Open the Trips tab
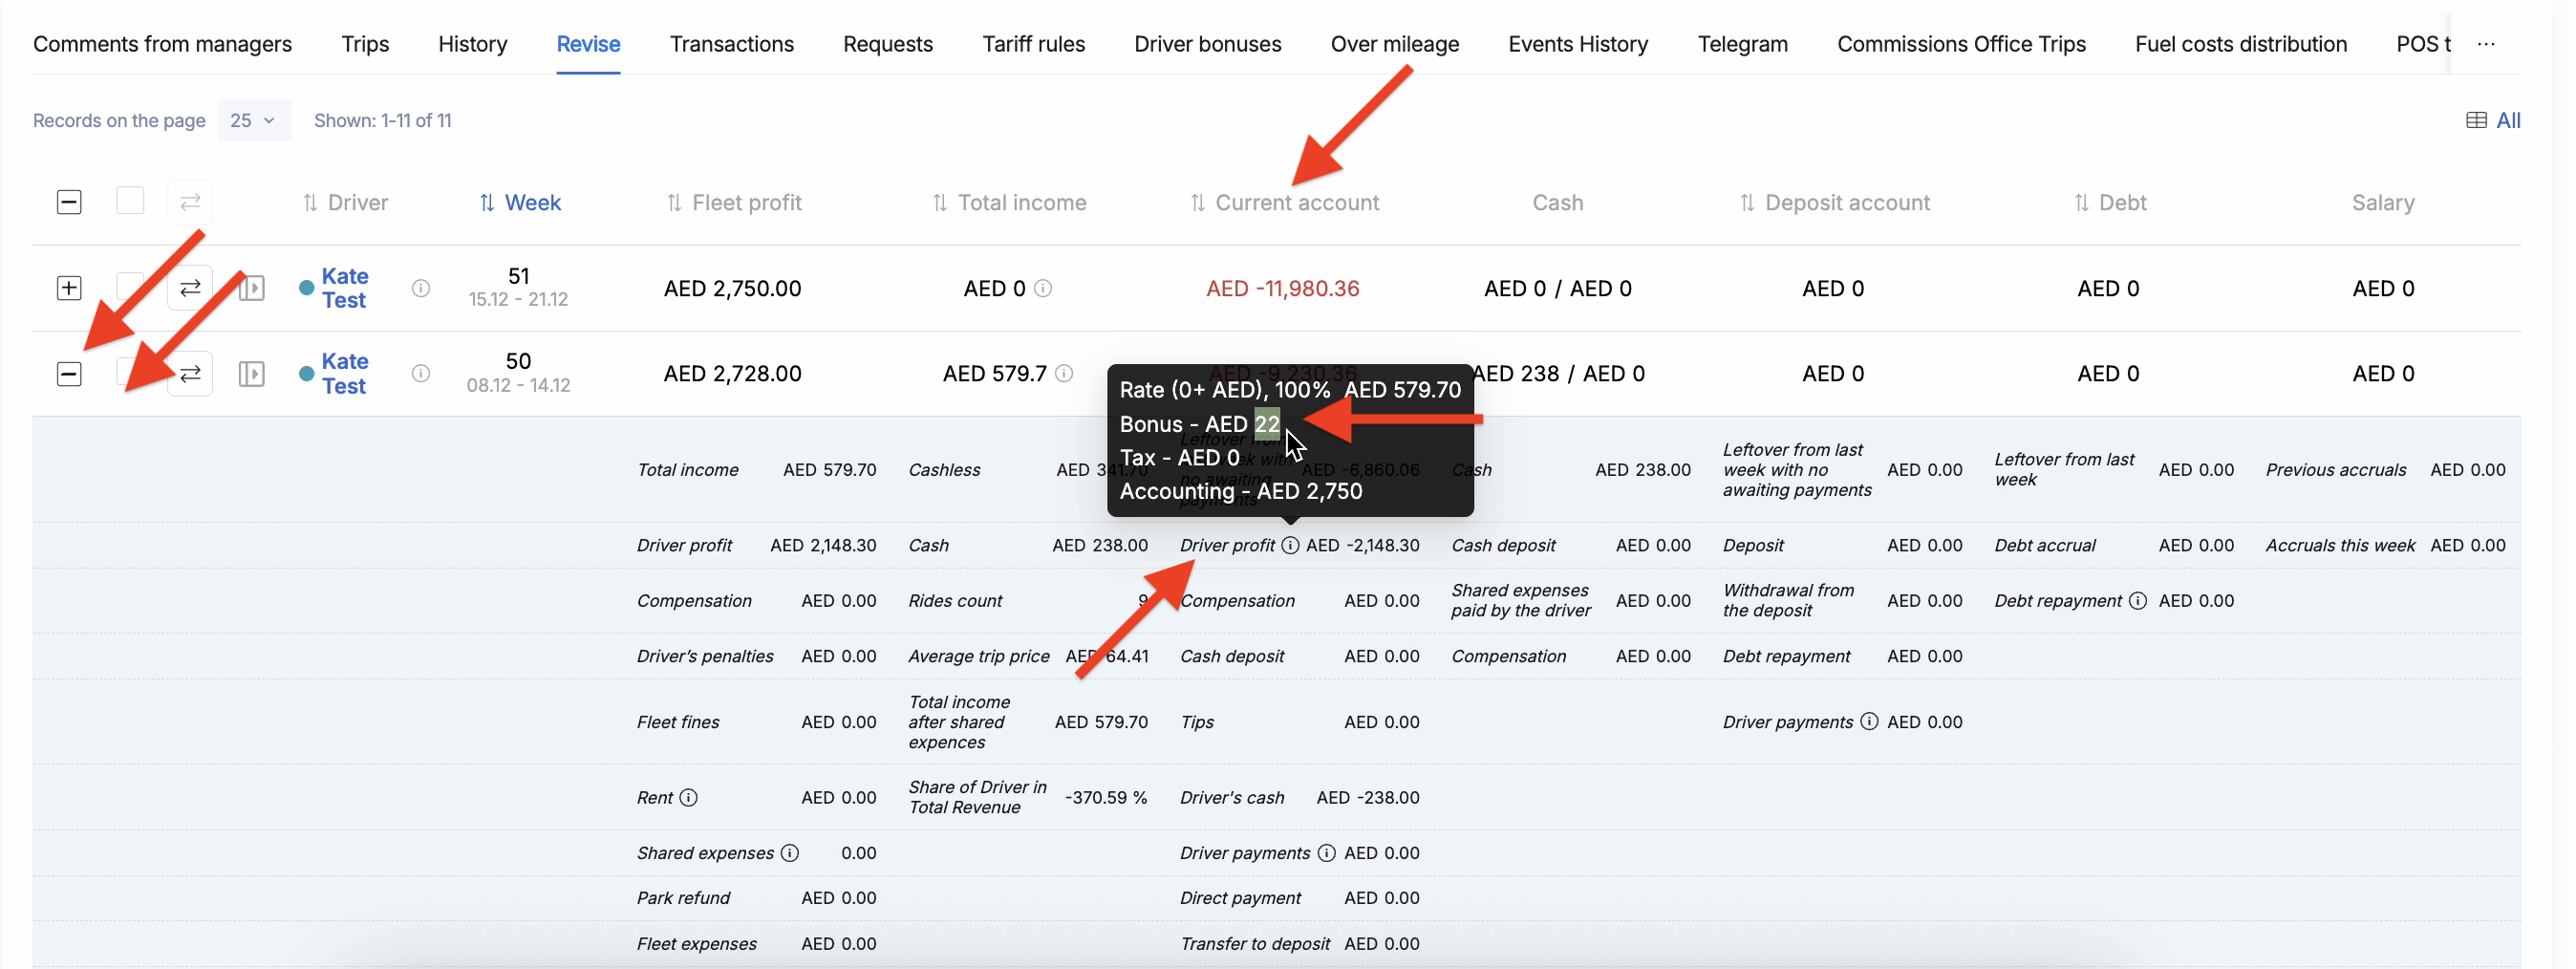2576x969 pixels. coord(365,44)
